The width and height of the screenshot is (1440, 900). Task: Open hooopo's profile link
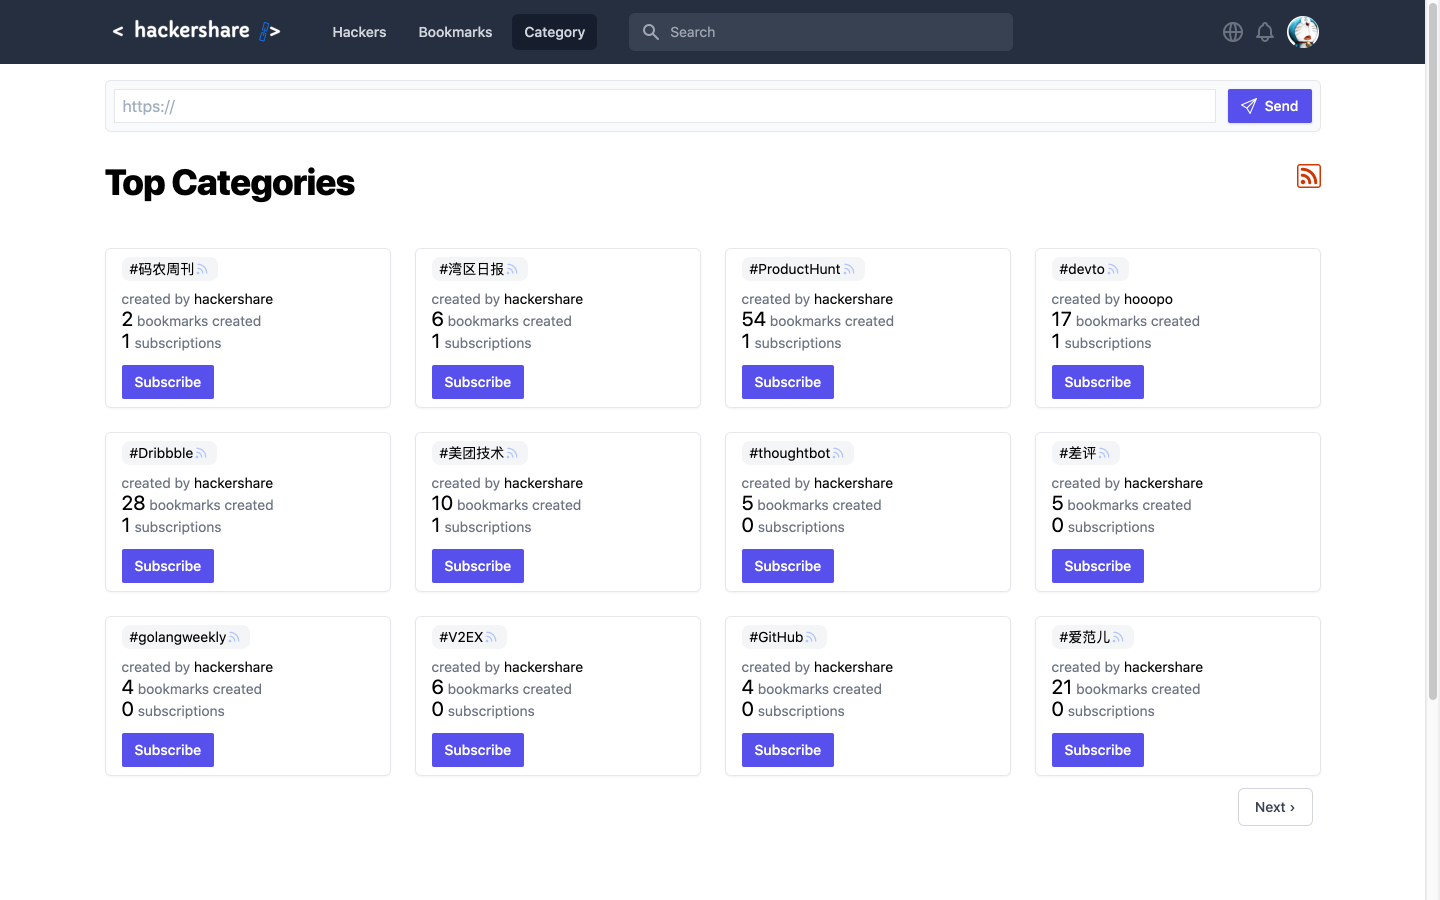(x=1148, y=298)
